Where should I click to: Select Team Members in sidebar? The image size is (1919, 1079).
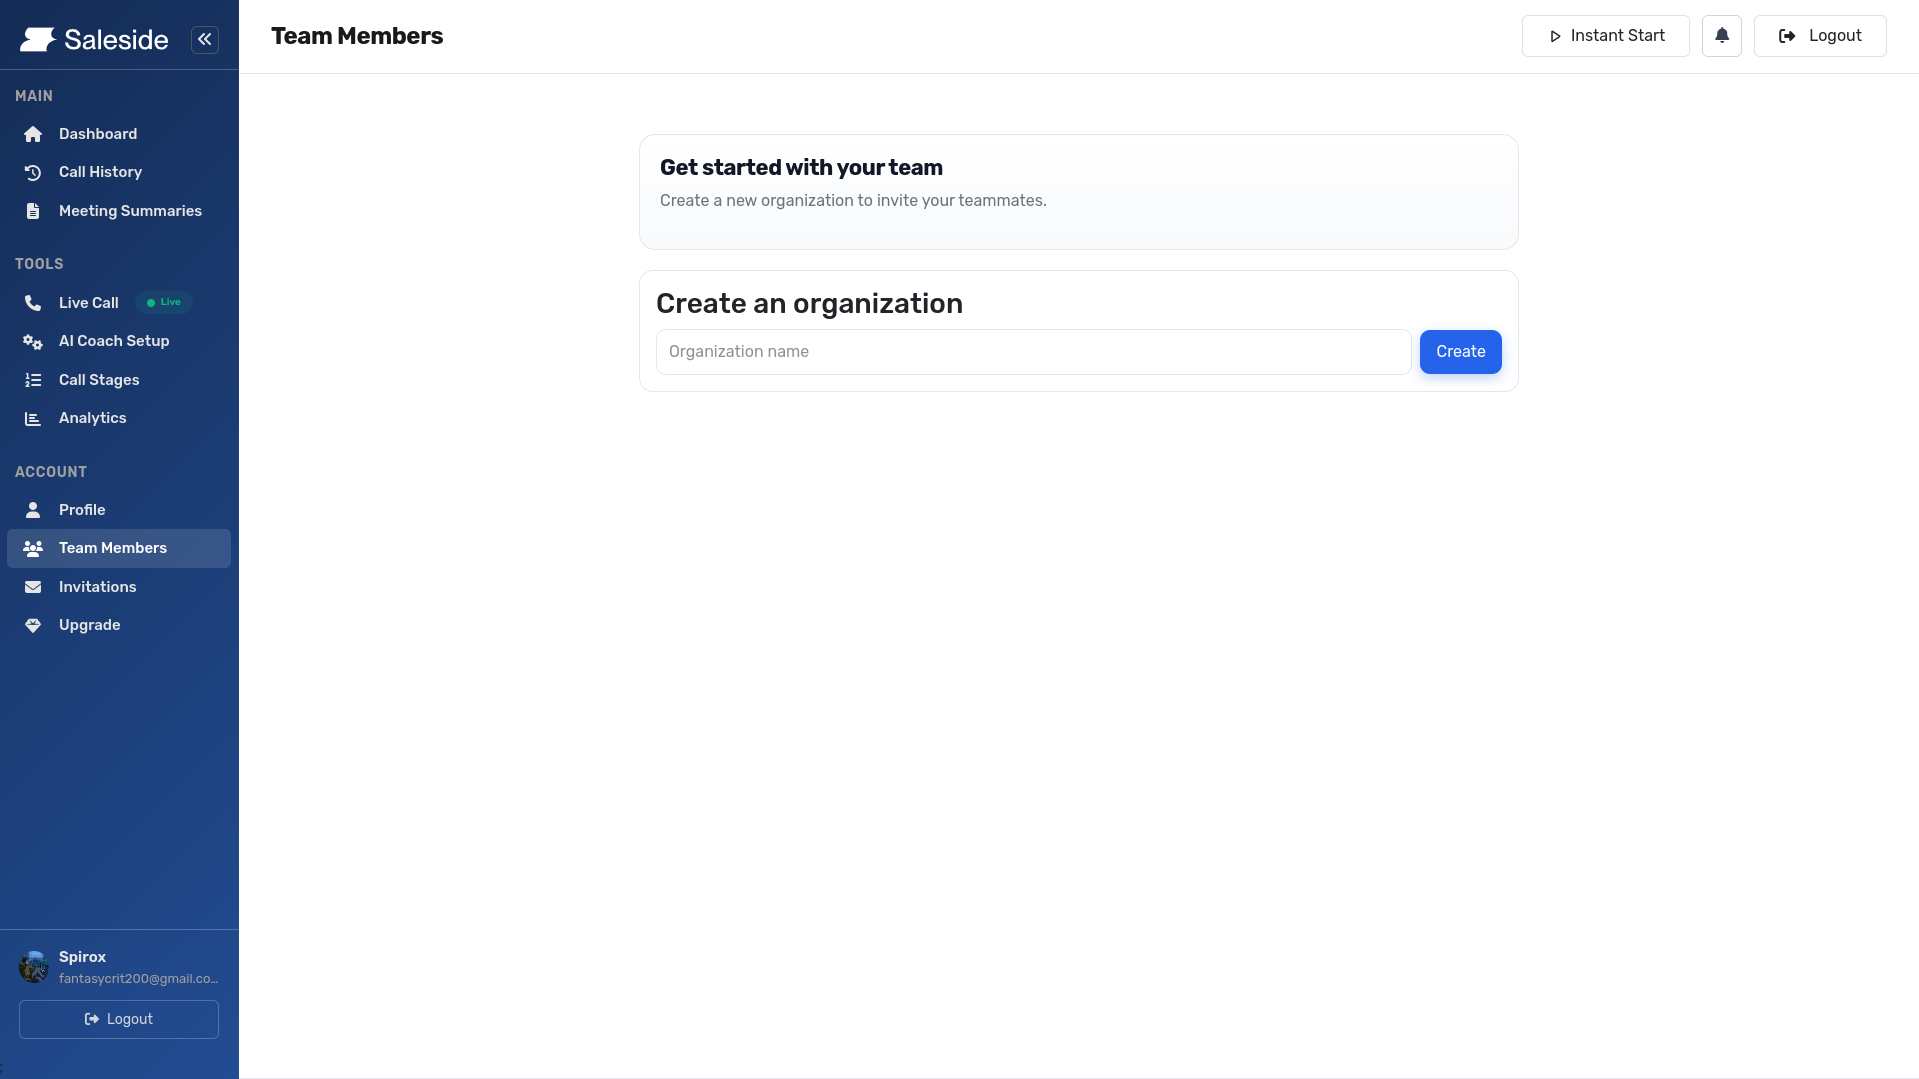pyautogui.click(x=112, y=548)
